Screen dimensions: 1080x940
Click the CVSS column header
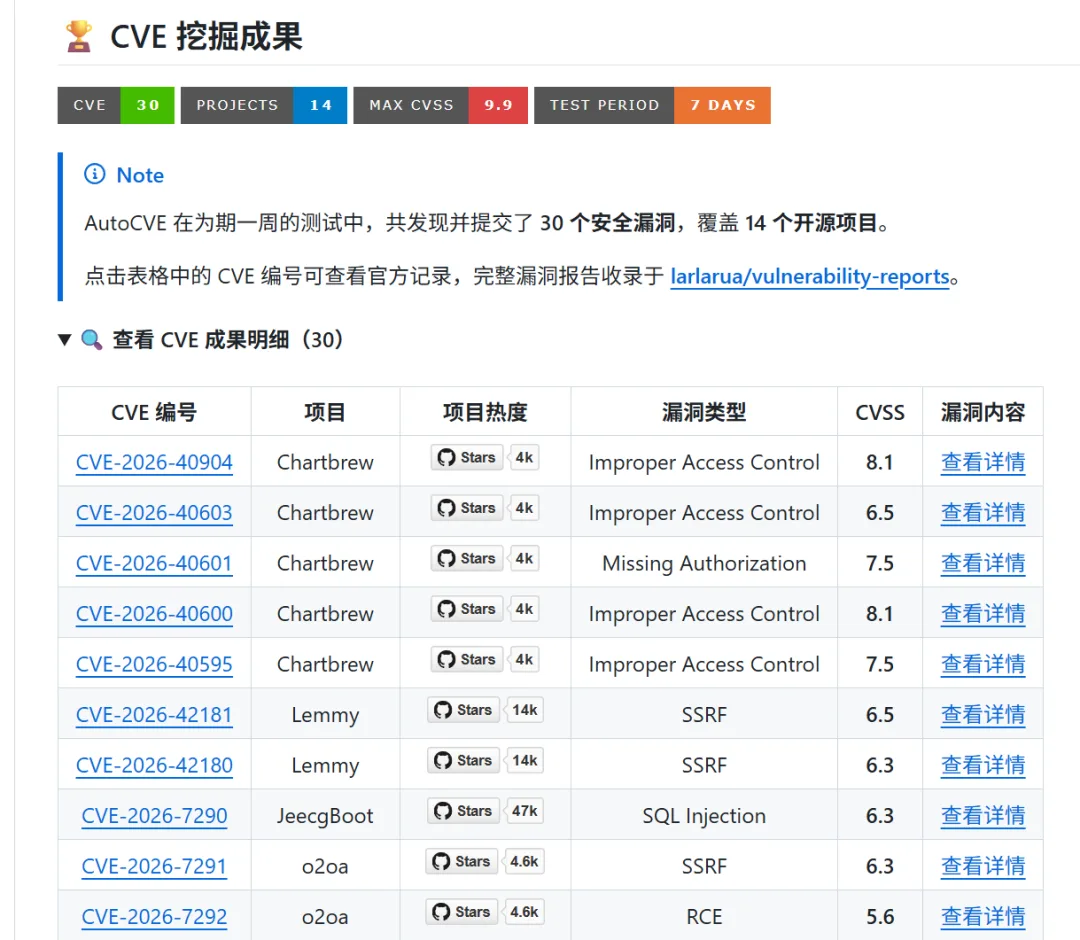[x=880, y=412]
